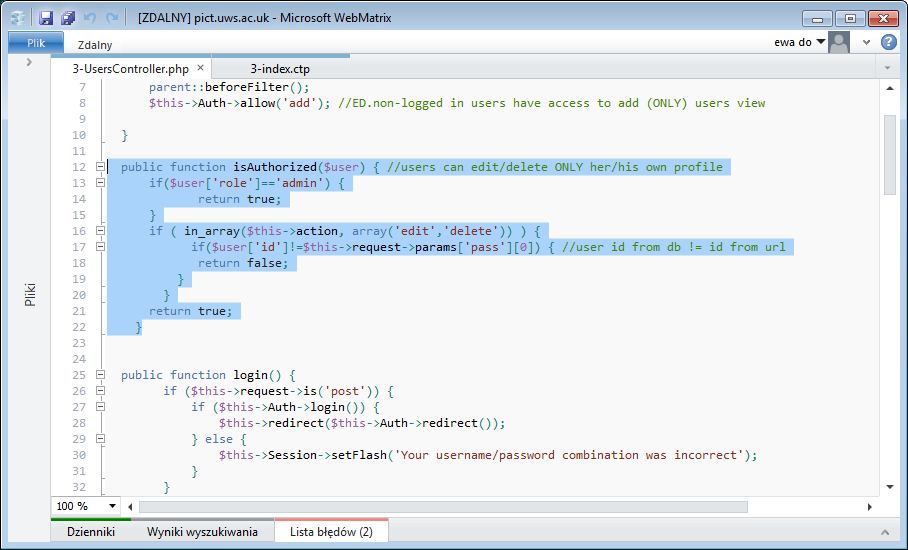
Task: Click the Save icon in title bar
Action: pos(46,18)
